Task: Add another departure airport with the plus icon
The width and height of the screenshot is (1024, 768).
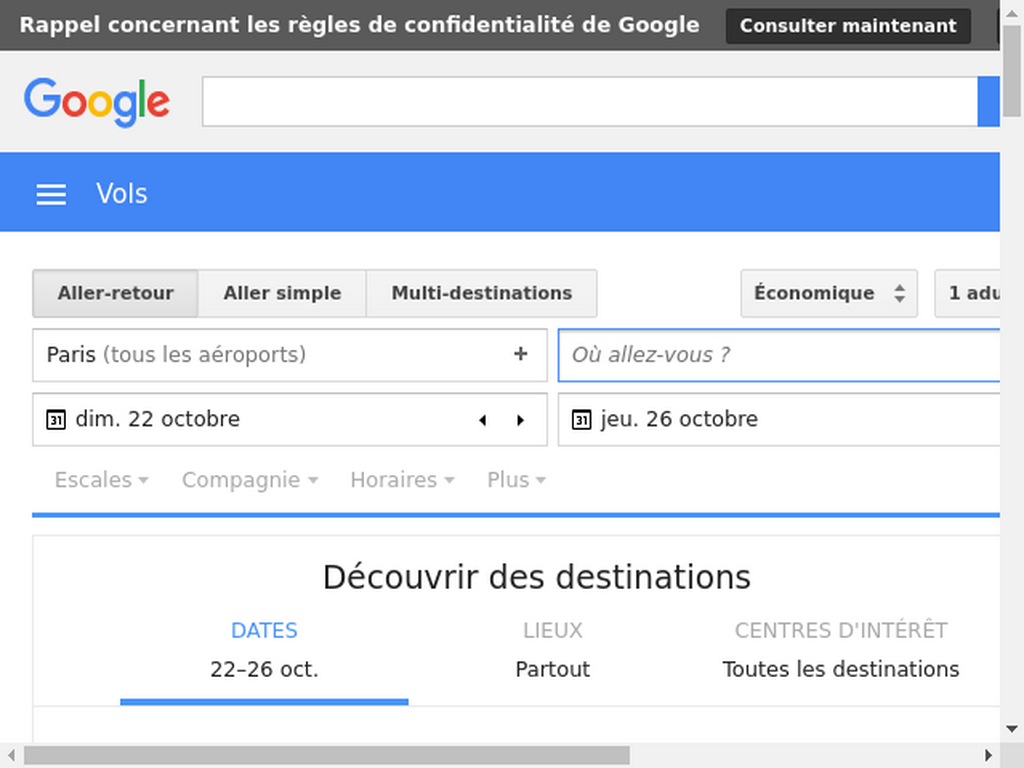Action: click(x=520, y=354)
